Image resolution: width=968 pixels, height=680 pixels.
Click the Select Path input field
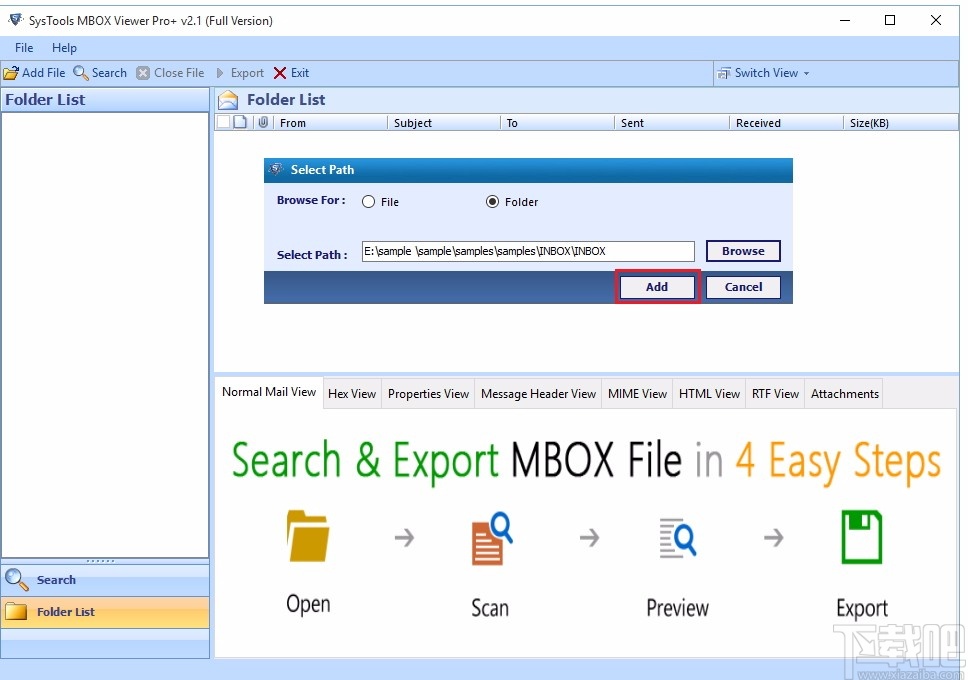pyautogui.click(x=527, y=251)
